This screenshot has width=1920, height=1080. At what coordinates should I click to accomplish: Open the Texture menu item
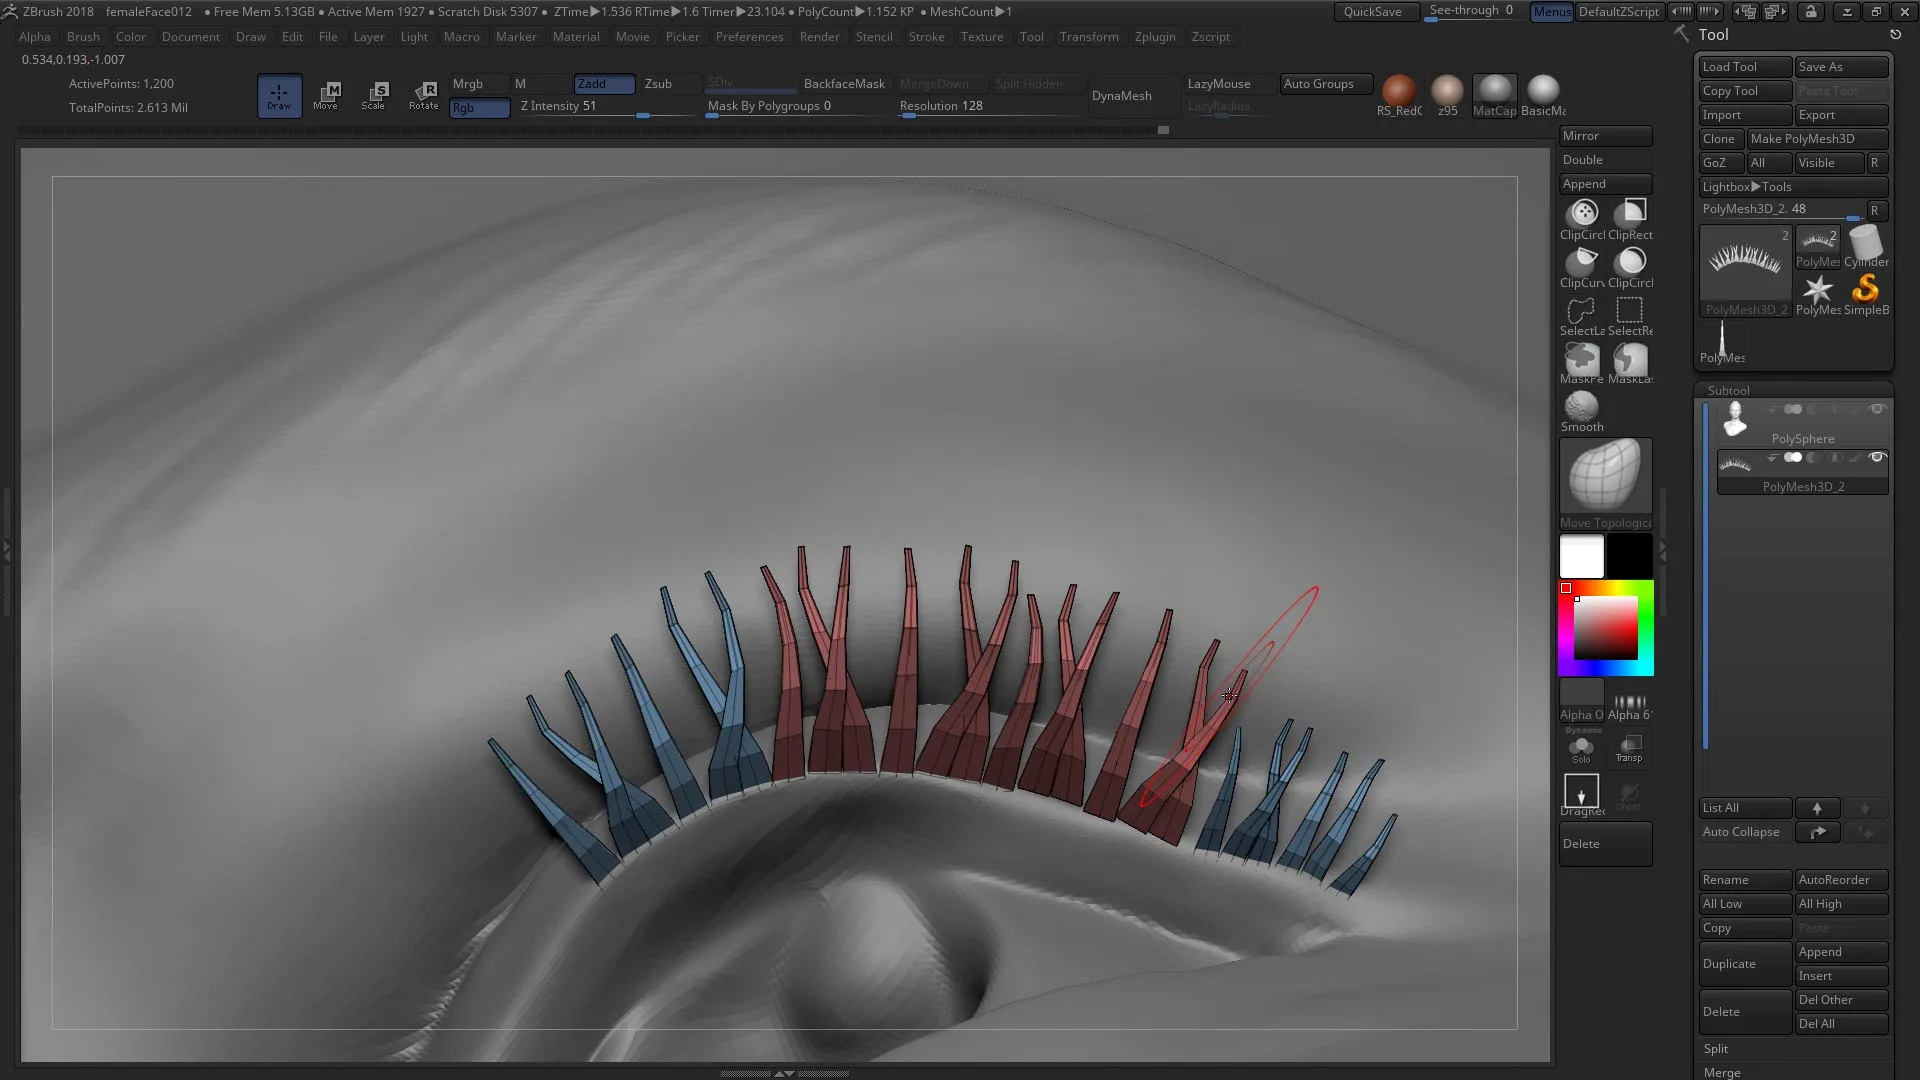pos(981,36)
